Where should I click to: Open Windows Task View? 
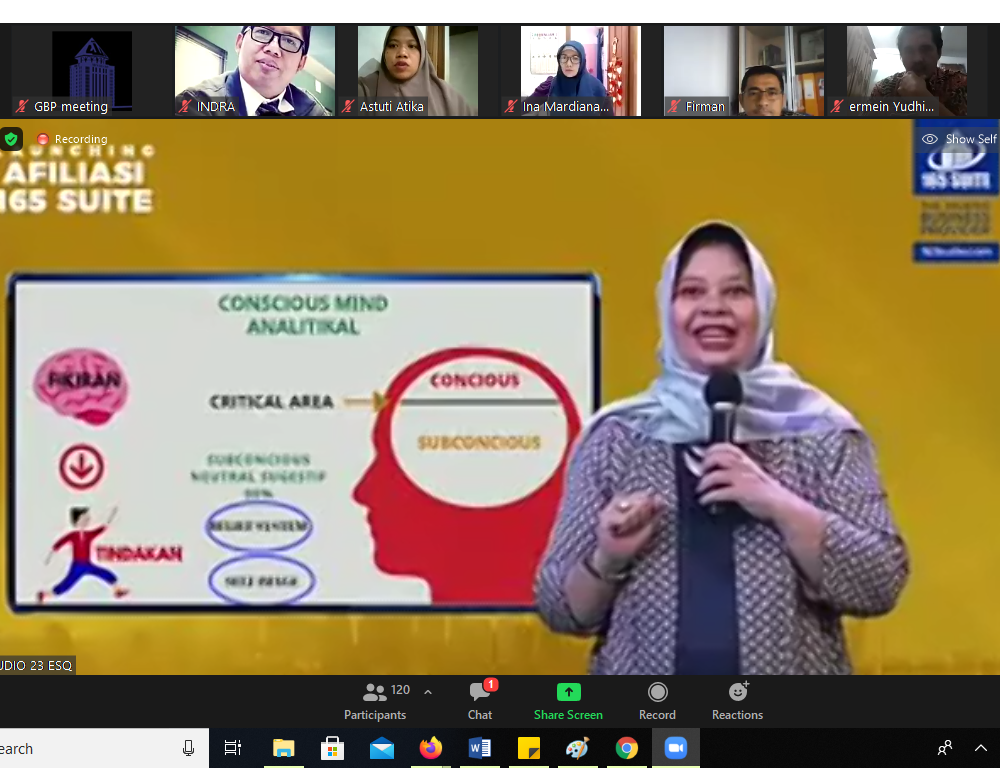233,748
